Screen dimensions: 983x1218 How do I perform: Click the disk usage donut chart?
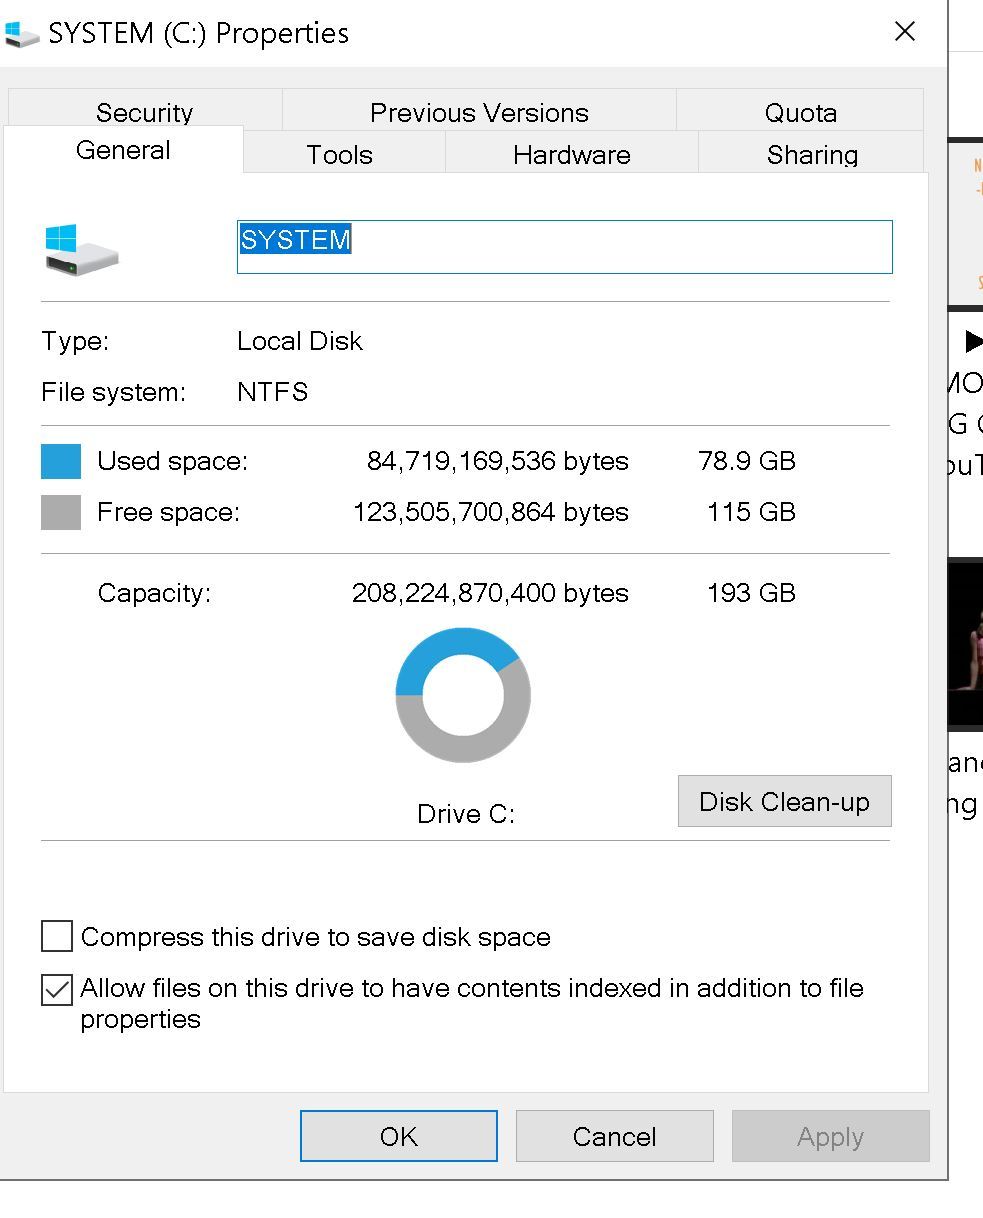click(463, 695)
